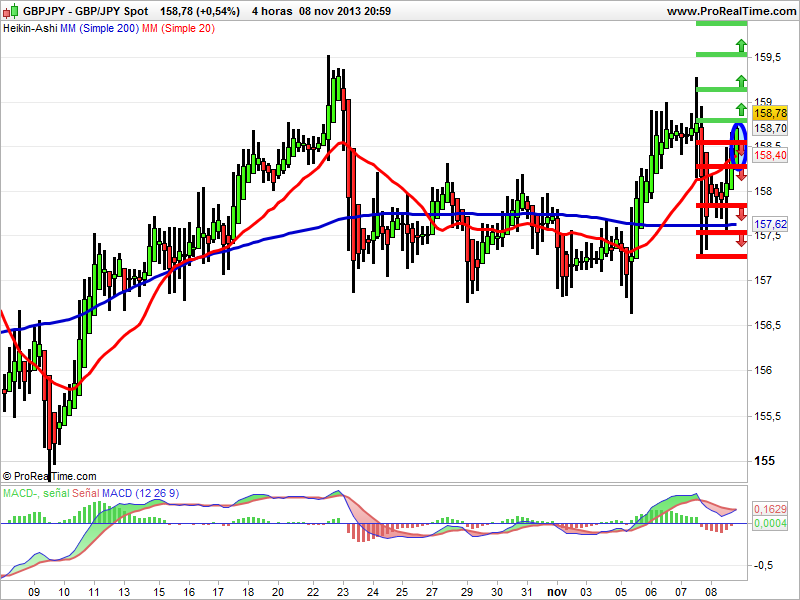Image resolution: width=800 pixels, height=600 pixels.
Task: Select the top green horizontal target line
Action: pyautogui.click(x=721, y=25)
